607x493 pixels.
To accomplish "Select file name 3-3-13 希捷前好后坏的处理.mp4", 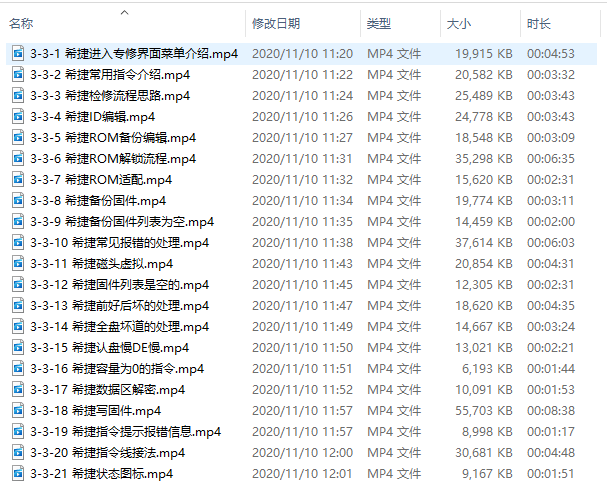I will coord(120,306).
